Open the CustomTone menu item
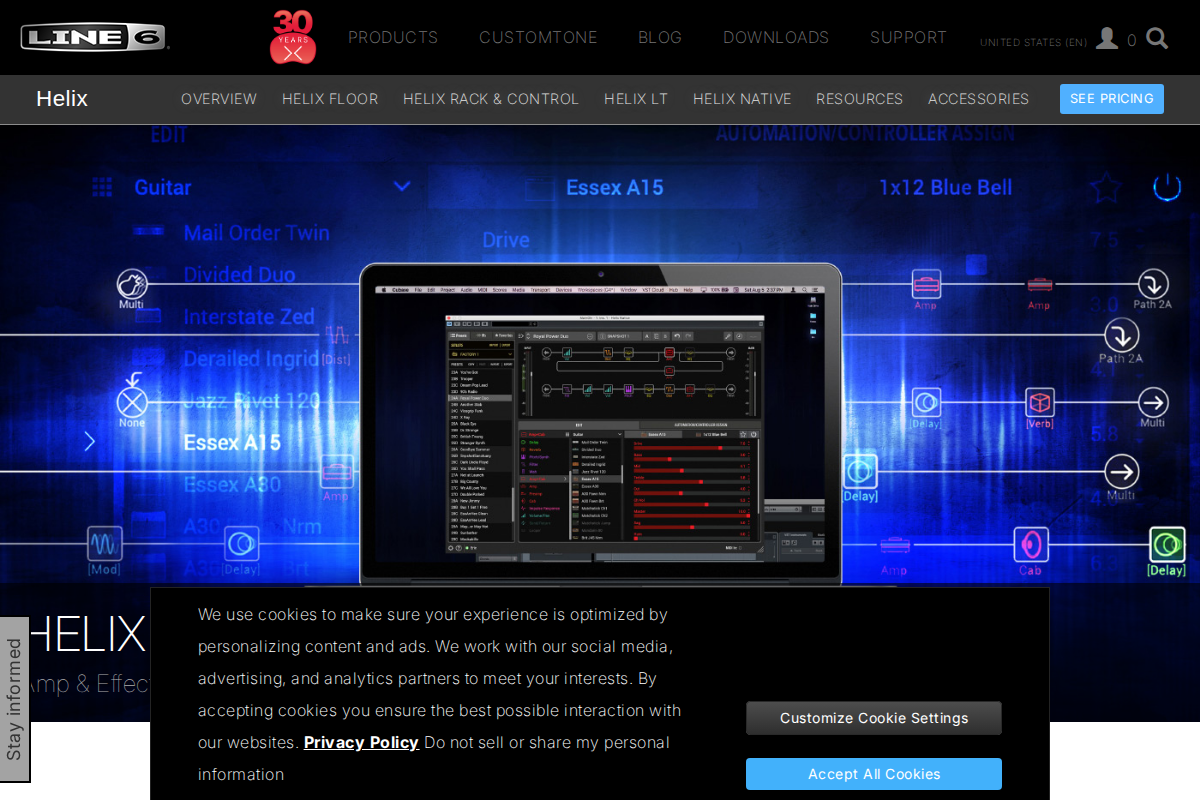This screenshot has height=800, width=1200. point(538,37)
